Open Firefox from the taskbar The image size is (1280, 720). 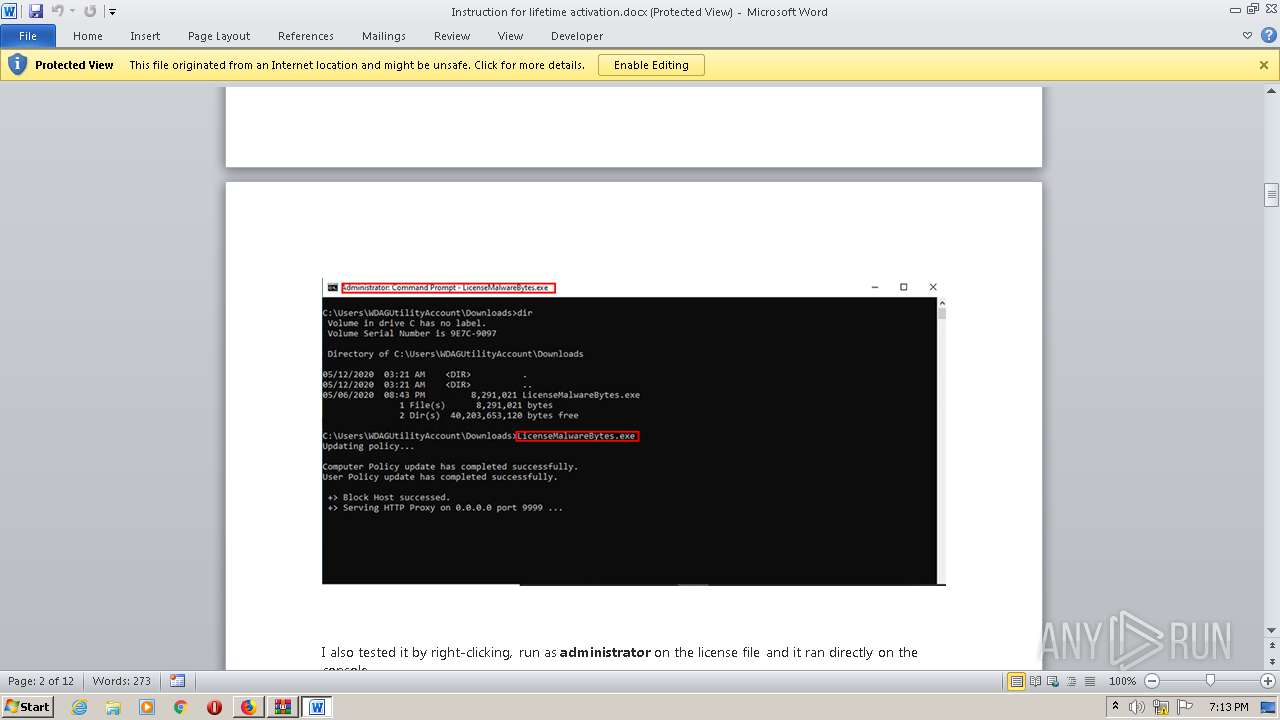click(248, 707)
